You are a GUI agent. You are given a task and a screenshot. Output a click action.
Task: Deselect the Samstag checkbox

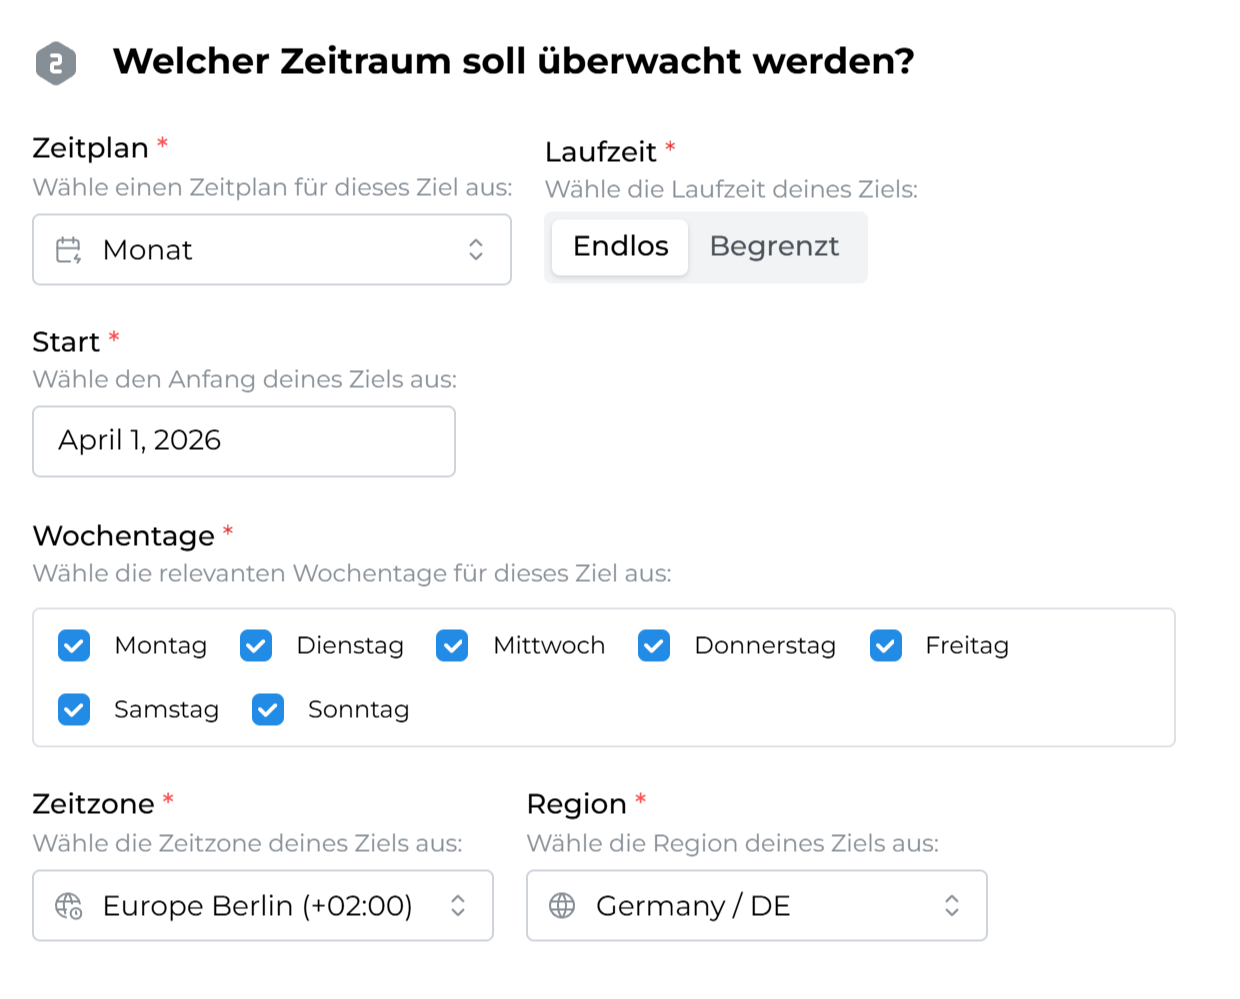pos(74,710)
